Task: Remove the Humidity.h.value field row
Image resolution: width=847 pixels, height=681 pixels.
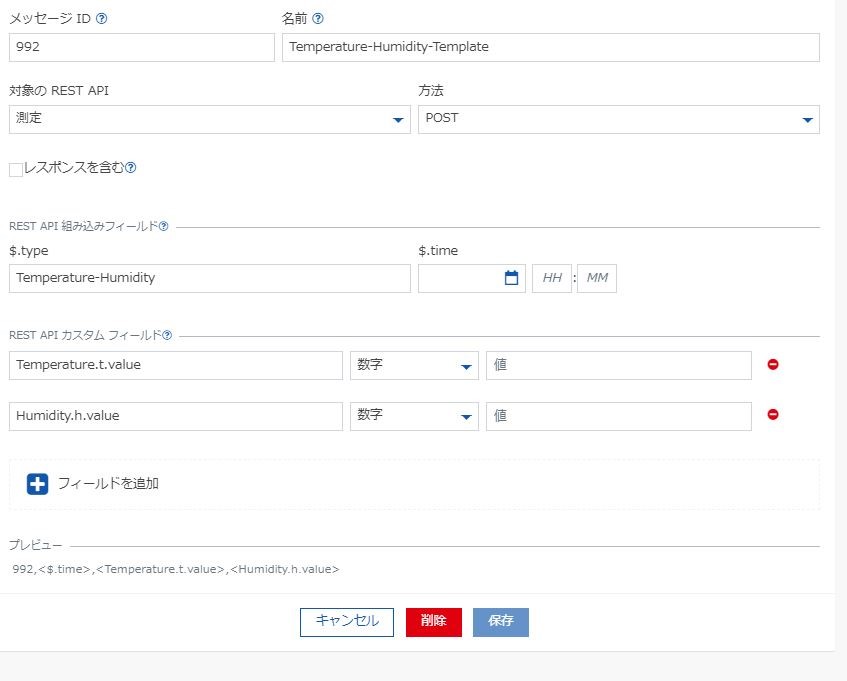Action: click(x=773, y=415)
